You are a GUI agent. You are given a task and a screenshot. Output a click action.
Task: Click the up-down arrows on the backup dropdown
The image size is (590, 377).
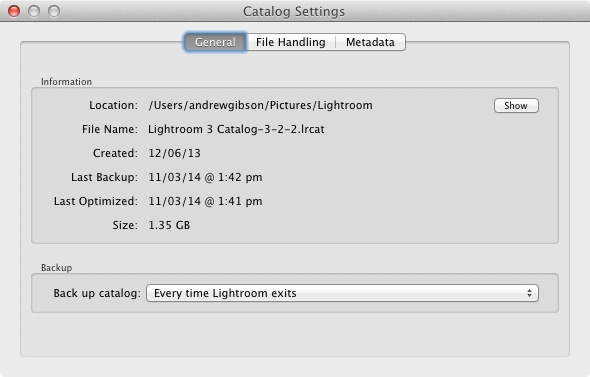pyautogui.click(x=529, y=293)
